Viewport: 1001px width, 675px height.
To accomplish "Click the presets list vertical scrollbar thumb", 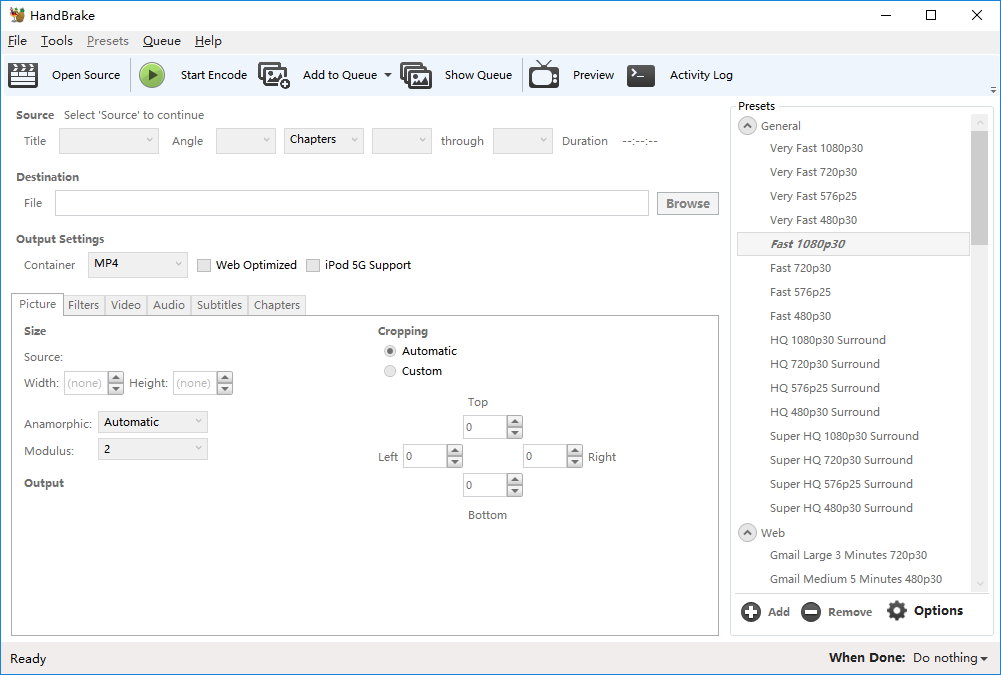I will click(x=979, y=187).
